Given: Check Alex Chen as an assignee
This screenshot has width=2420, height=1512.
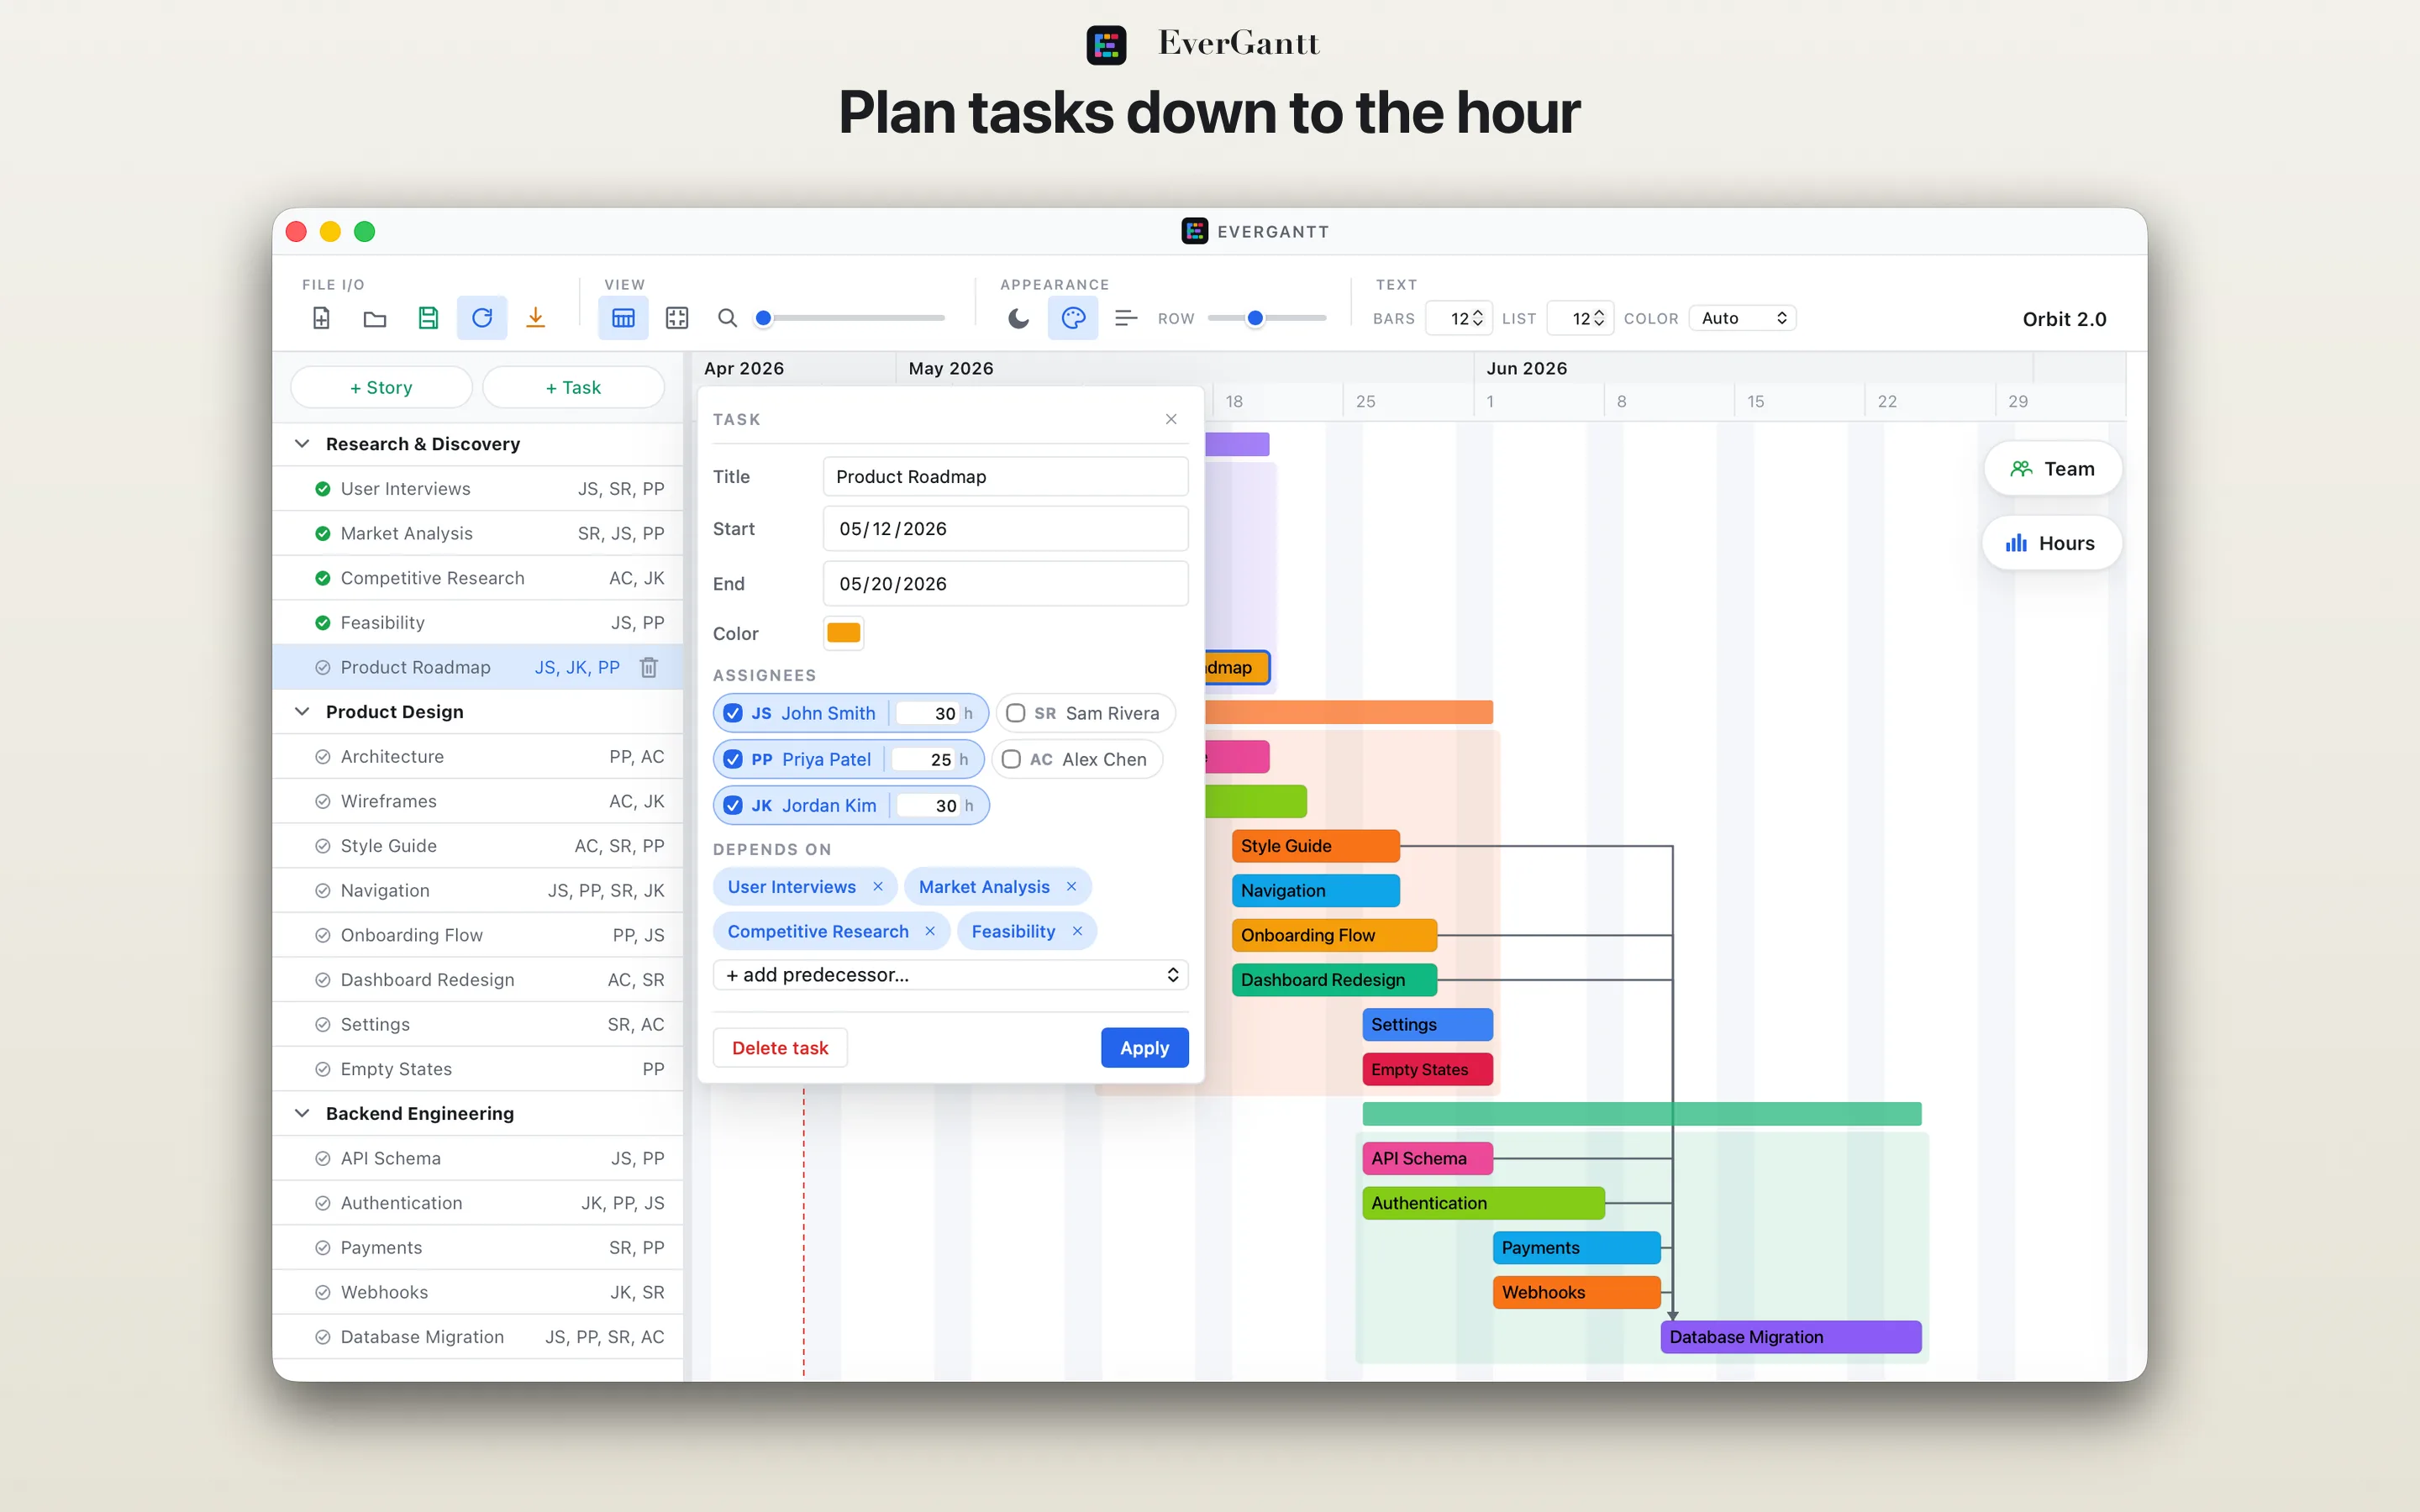Looking at the screenshot, I should point(1012,759).
